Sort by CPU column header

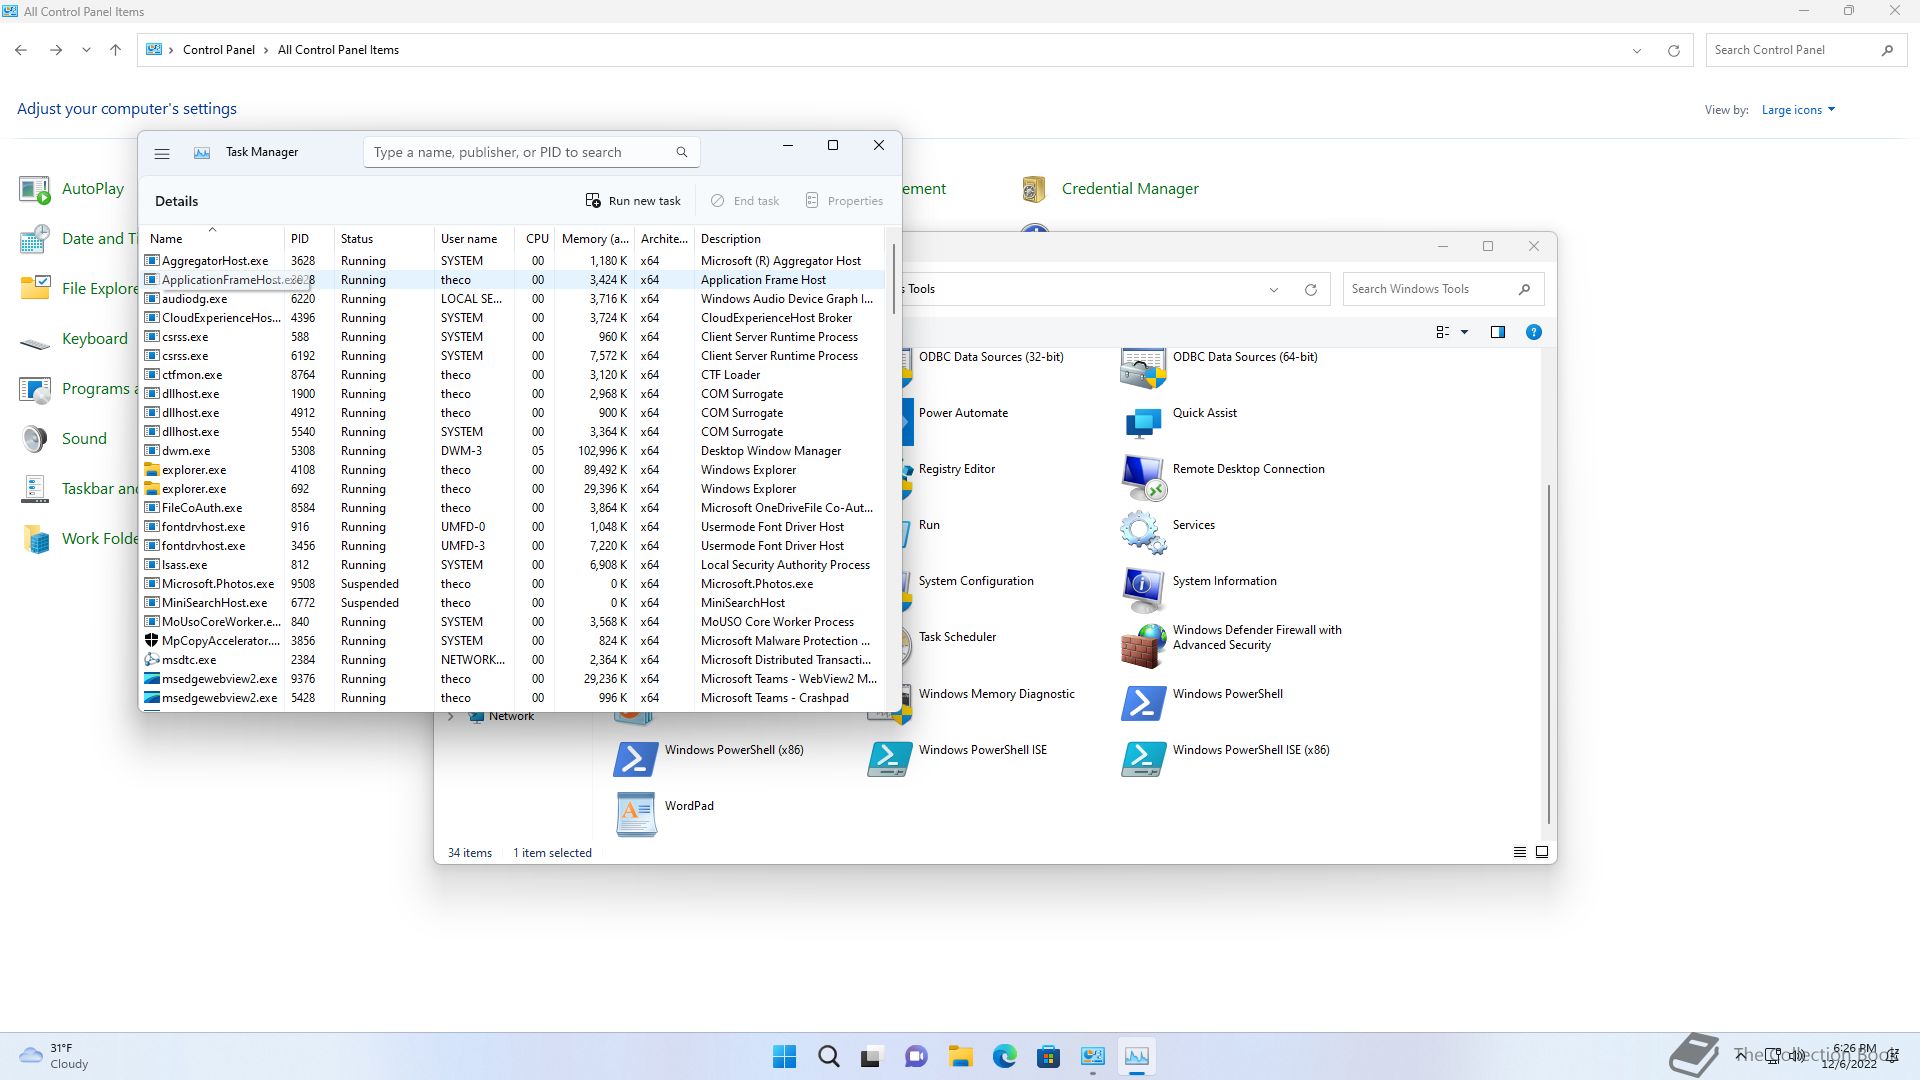pos(535,239)
